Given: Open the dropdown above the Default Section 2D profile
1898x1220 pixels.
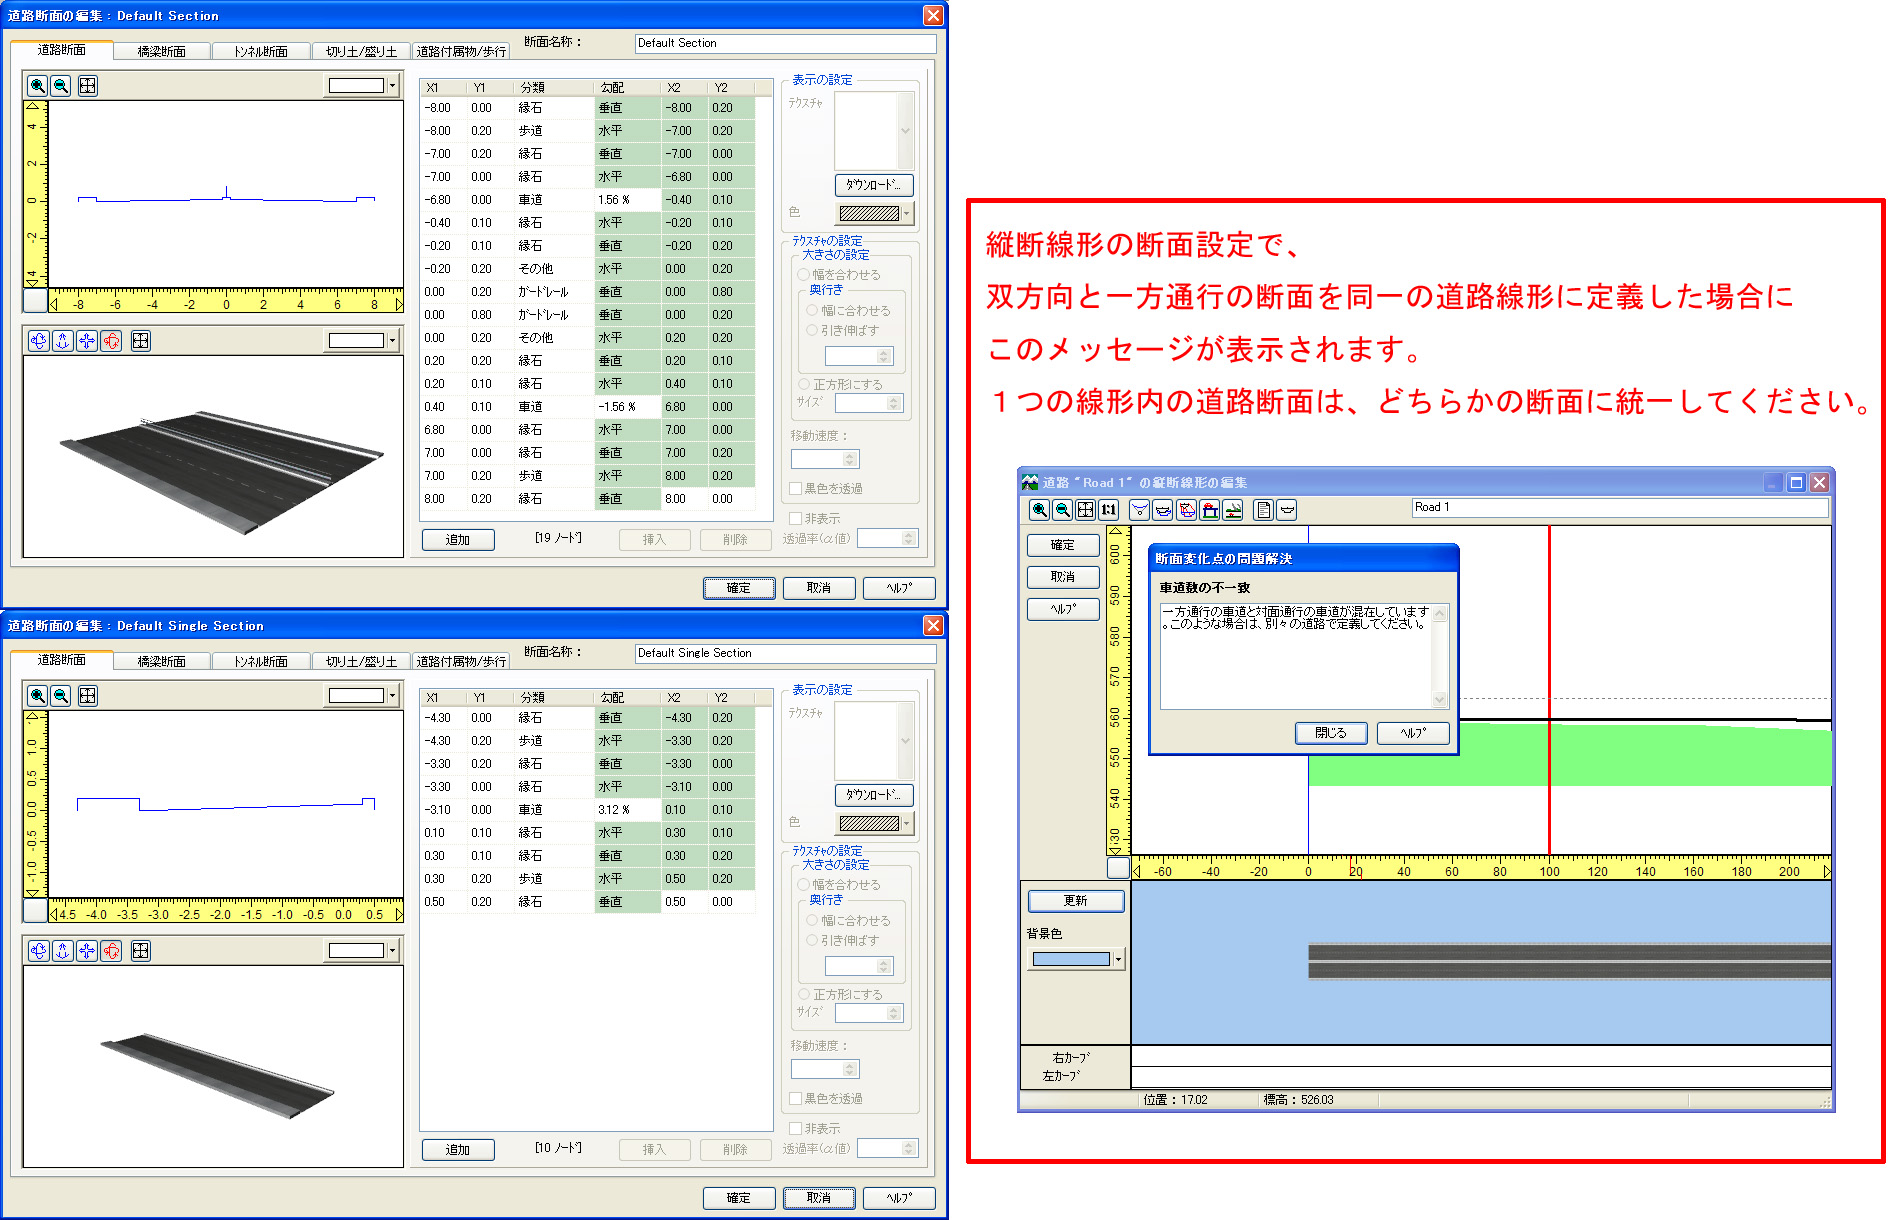Looking at the screenshot, I should (392, 86).
